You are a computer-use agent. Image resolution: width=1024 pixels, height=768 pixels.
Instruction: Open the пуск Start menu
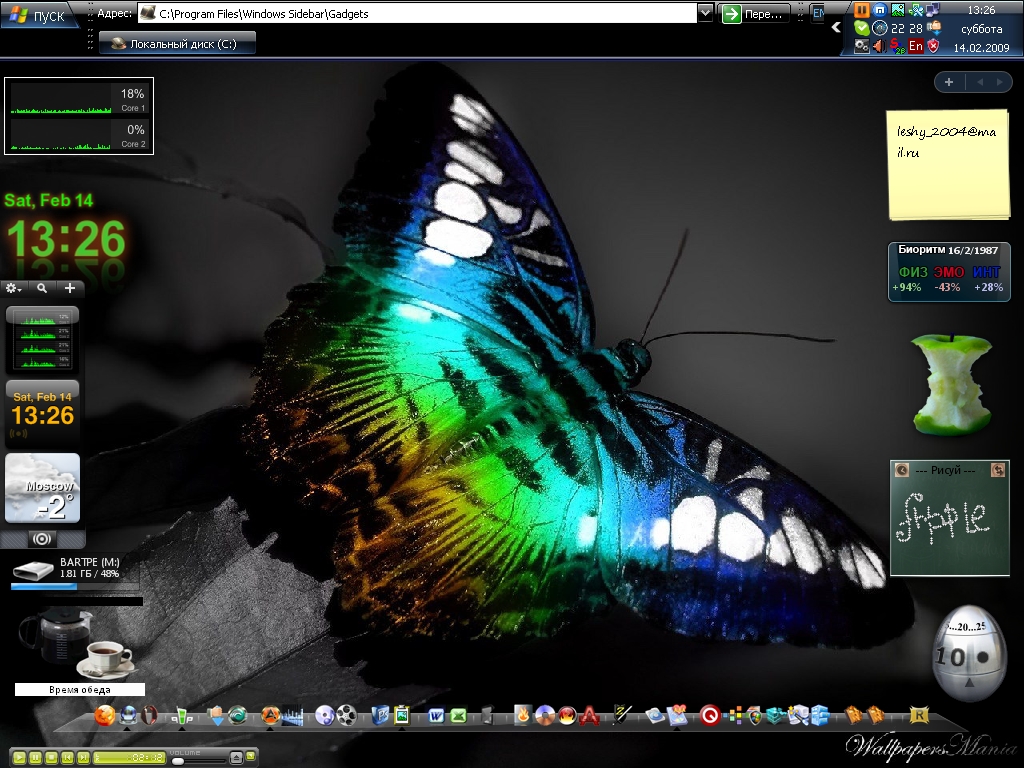click(x=39, y=15)
